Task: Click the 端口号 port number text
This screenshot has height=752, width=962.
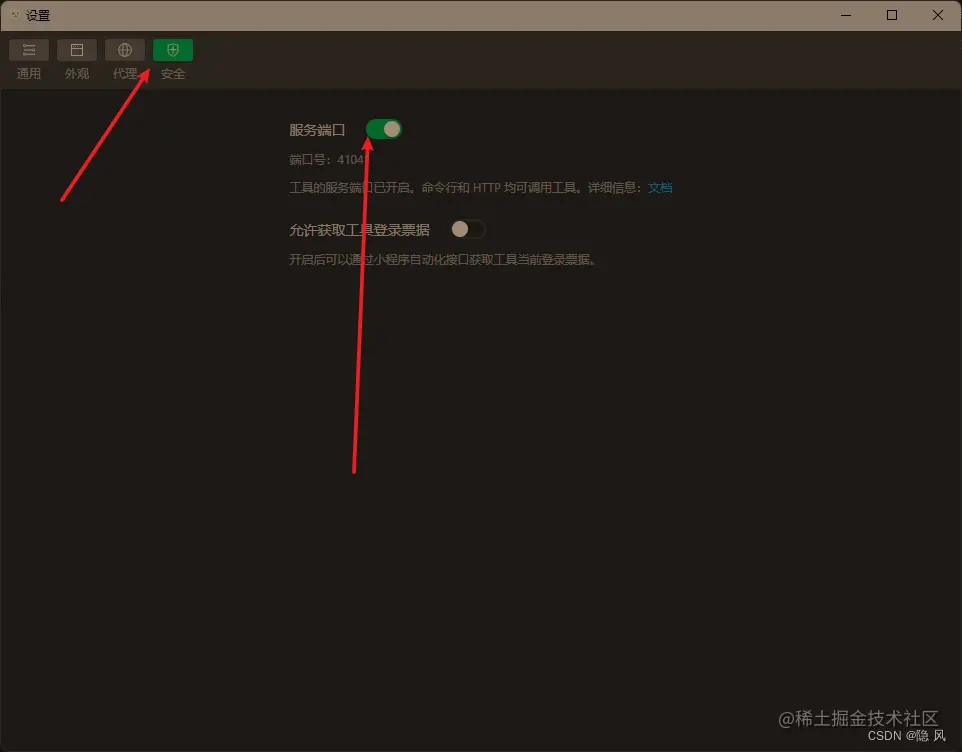Action: tap(328, 160)
